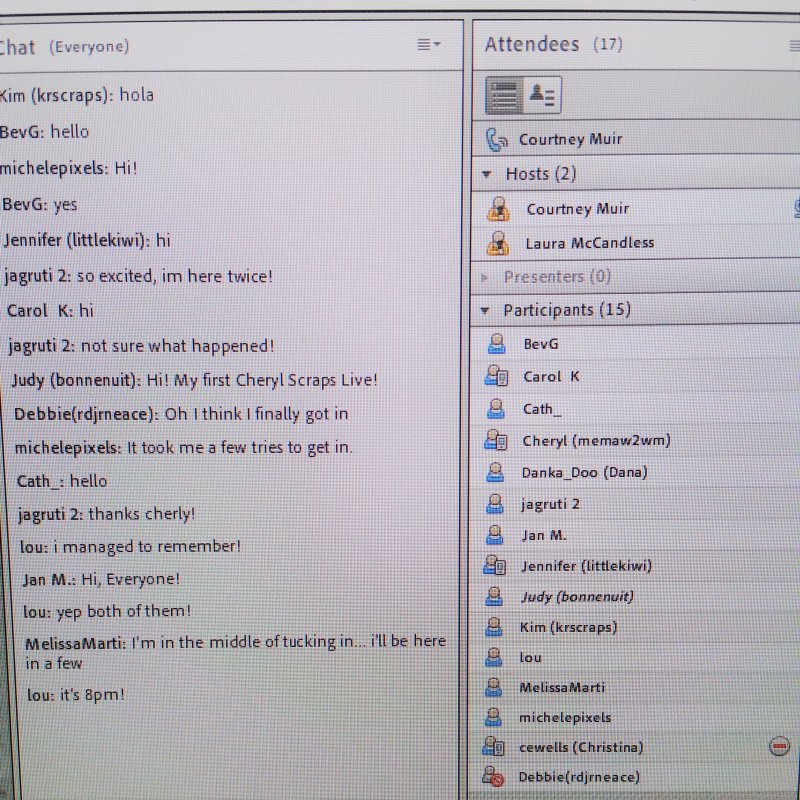Click message 'Jennifer (littlekiwi): hi'

coord(87,240)
